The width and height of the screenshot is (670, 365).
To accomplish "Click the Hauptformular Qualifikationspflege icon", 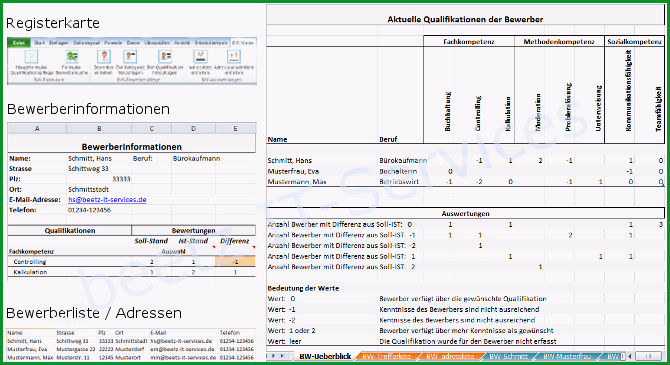I will pos(31,57).
